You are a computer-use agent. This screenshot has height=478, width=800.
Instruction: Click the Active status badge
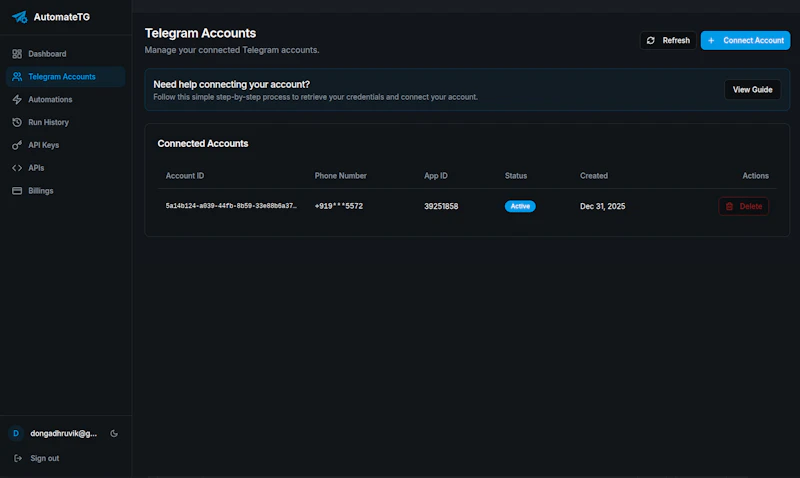coord(520,206)
